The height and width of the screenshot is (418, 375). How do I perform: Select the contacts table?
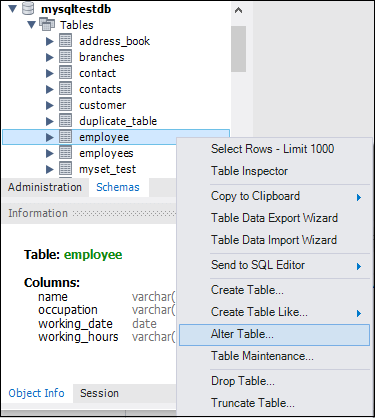coord(100,89)
